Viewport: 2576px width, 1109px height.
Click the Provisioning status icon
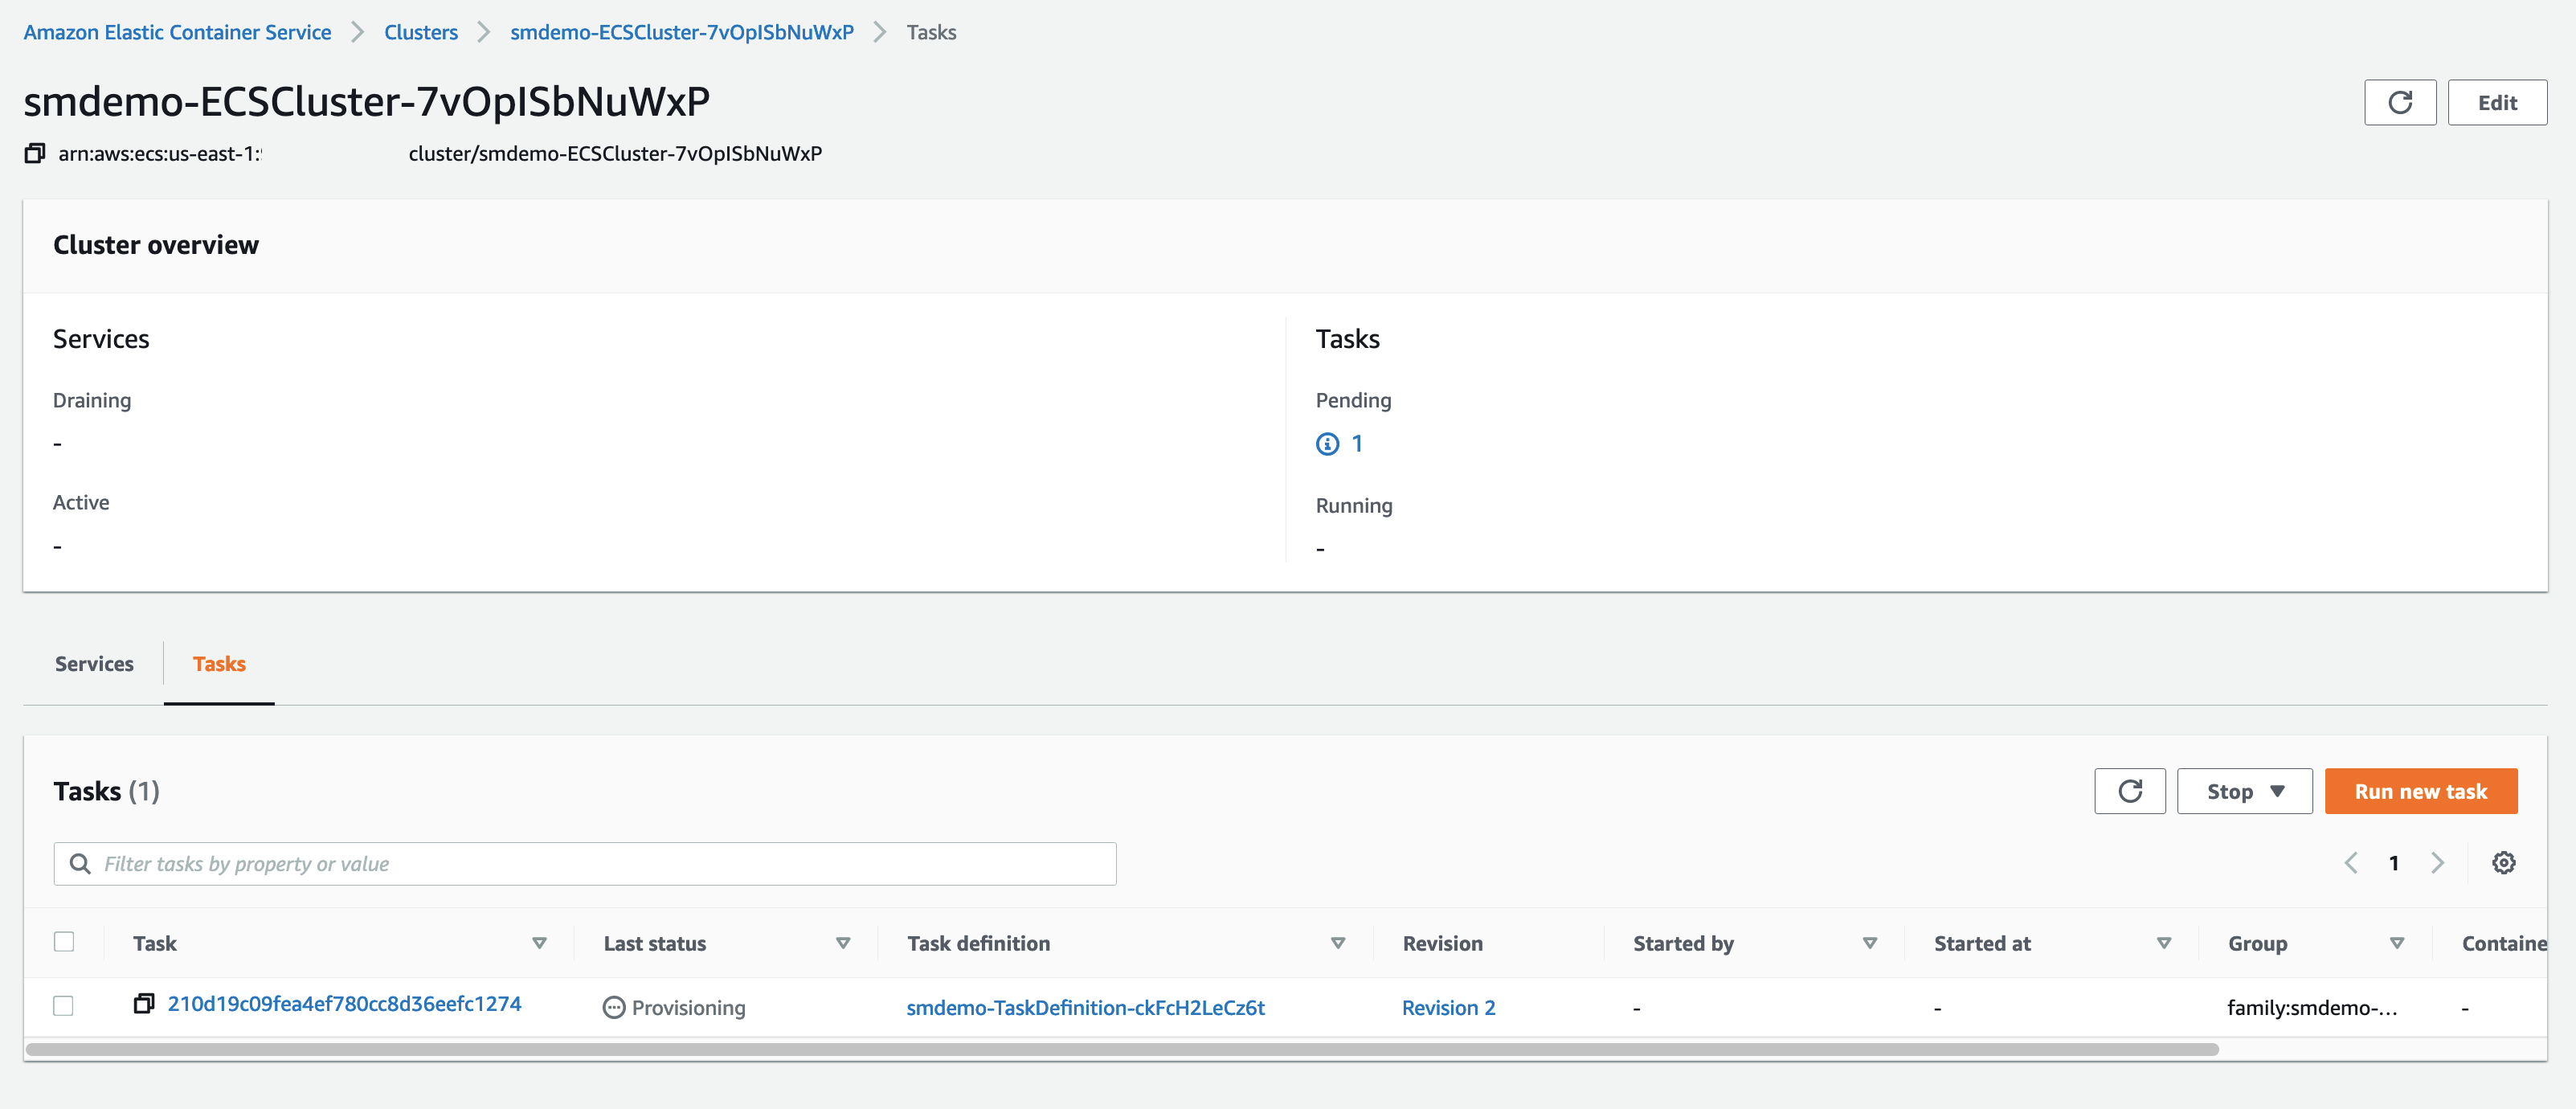614,1007
